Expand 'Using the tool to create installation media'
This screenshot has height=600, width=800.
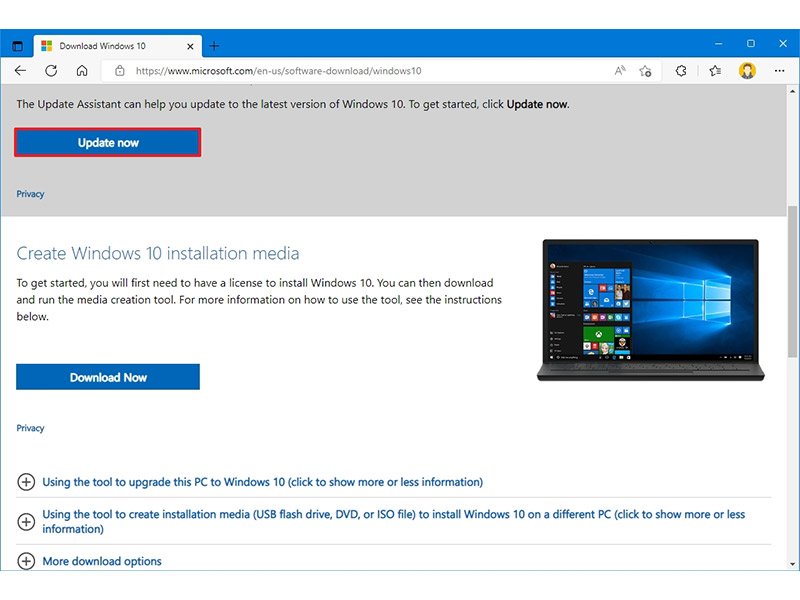(x=393, y=521)
